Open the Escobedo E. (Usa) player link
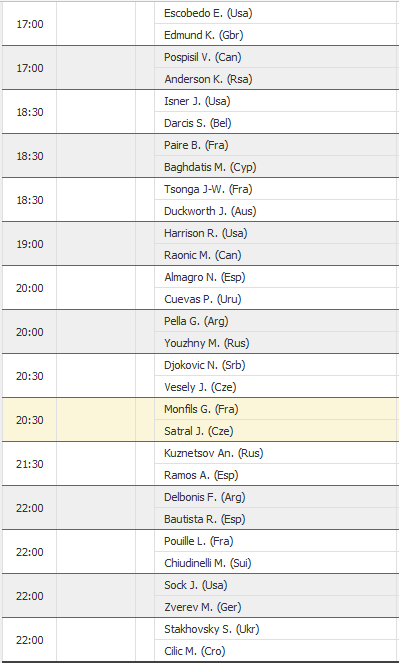 [x=208, y=13]
